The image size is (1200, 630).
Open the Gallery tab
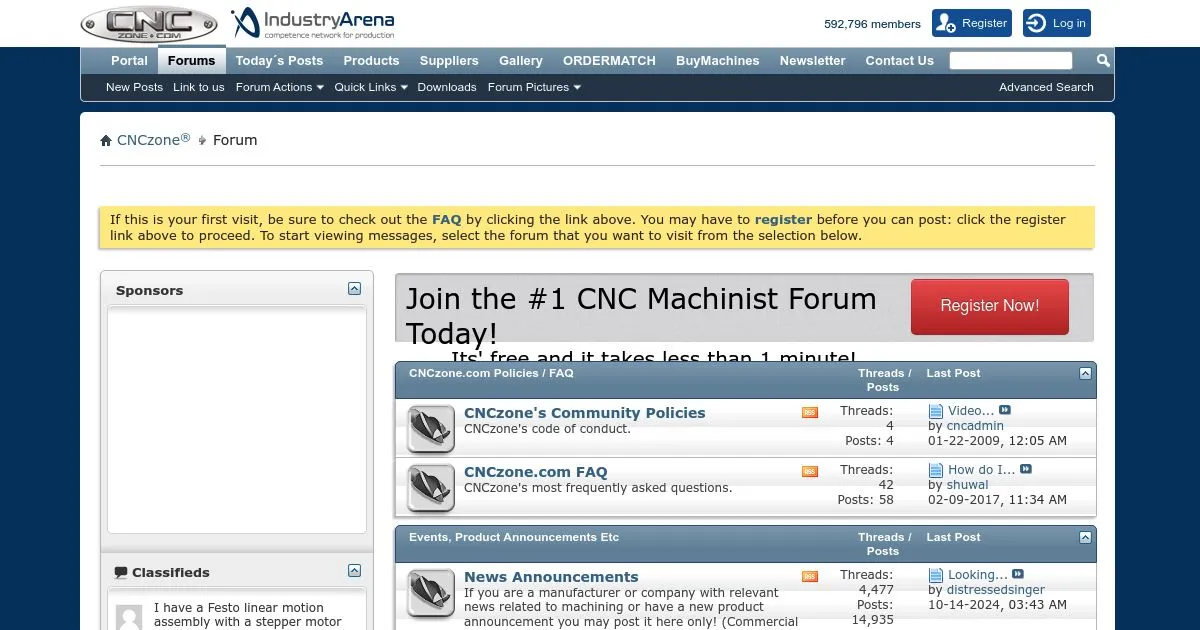[521, 61]
